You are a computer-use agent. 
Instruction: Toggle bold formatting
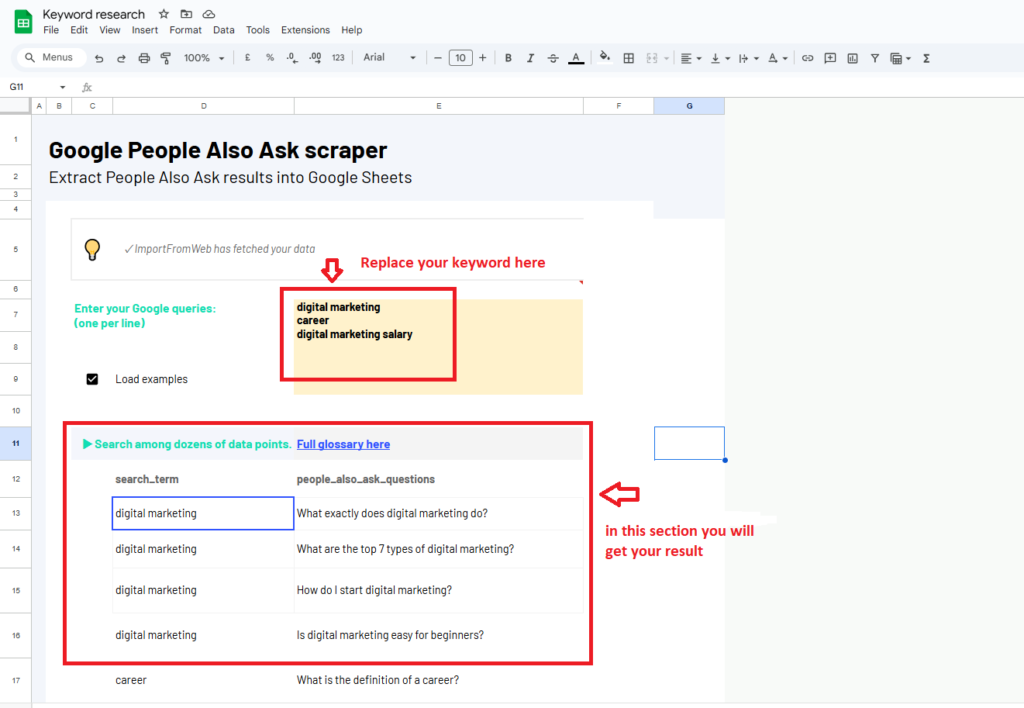point(508,58)
